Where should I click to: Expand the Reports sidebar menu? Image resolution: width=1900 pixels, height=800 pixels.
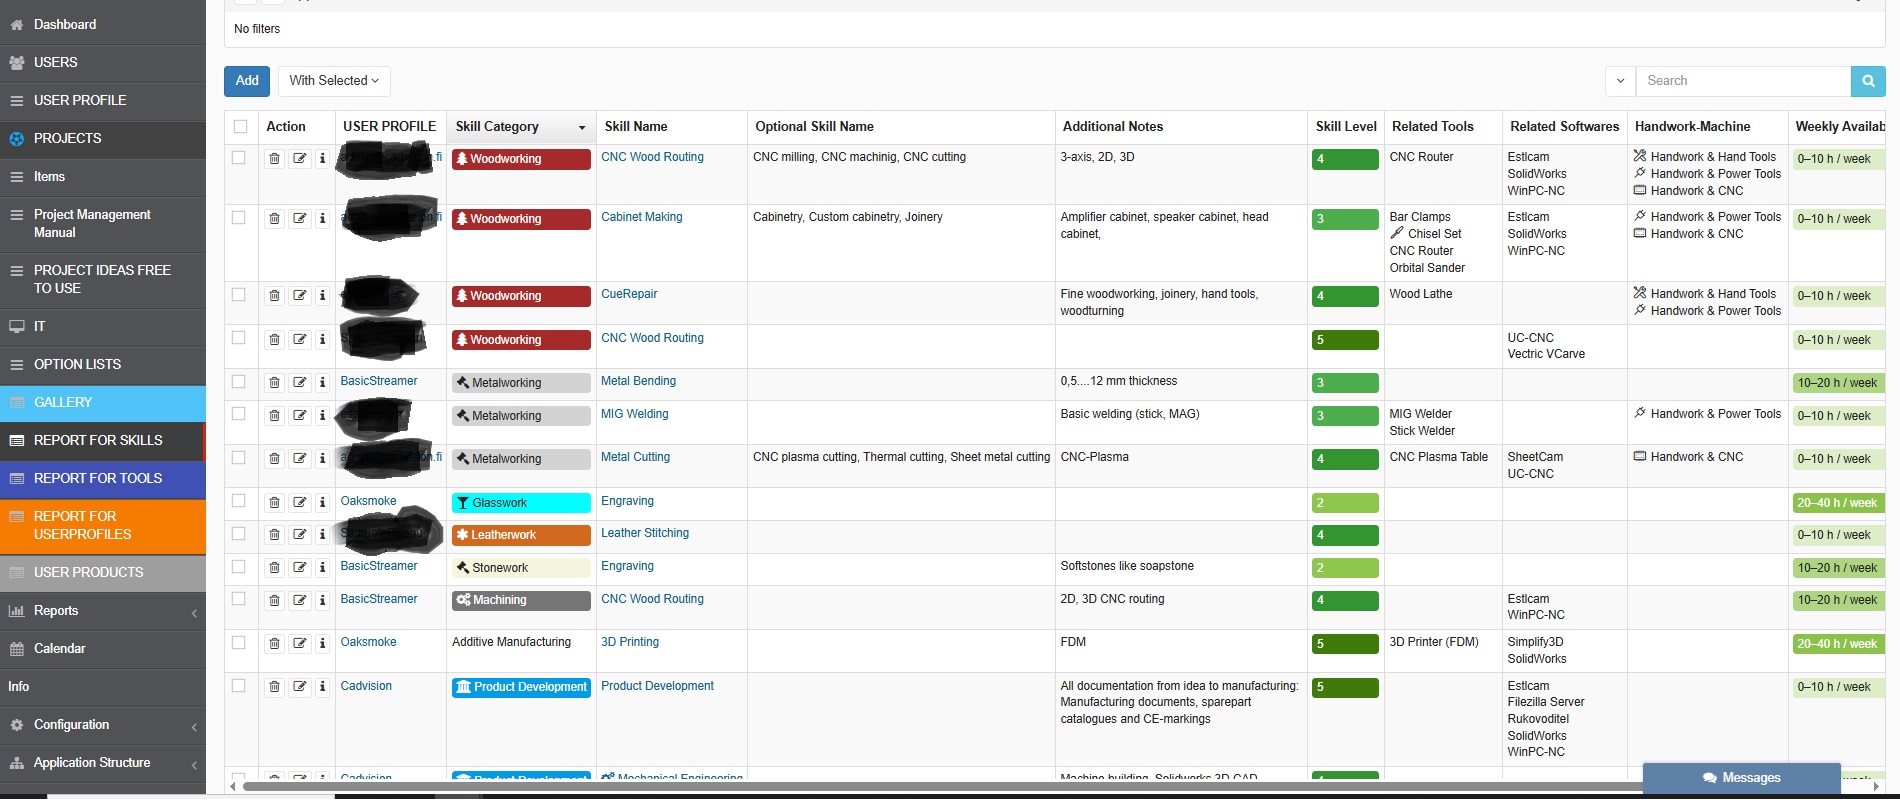point(102,611)
